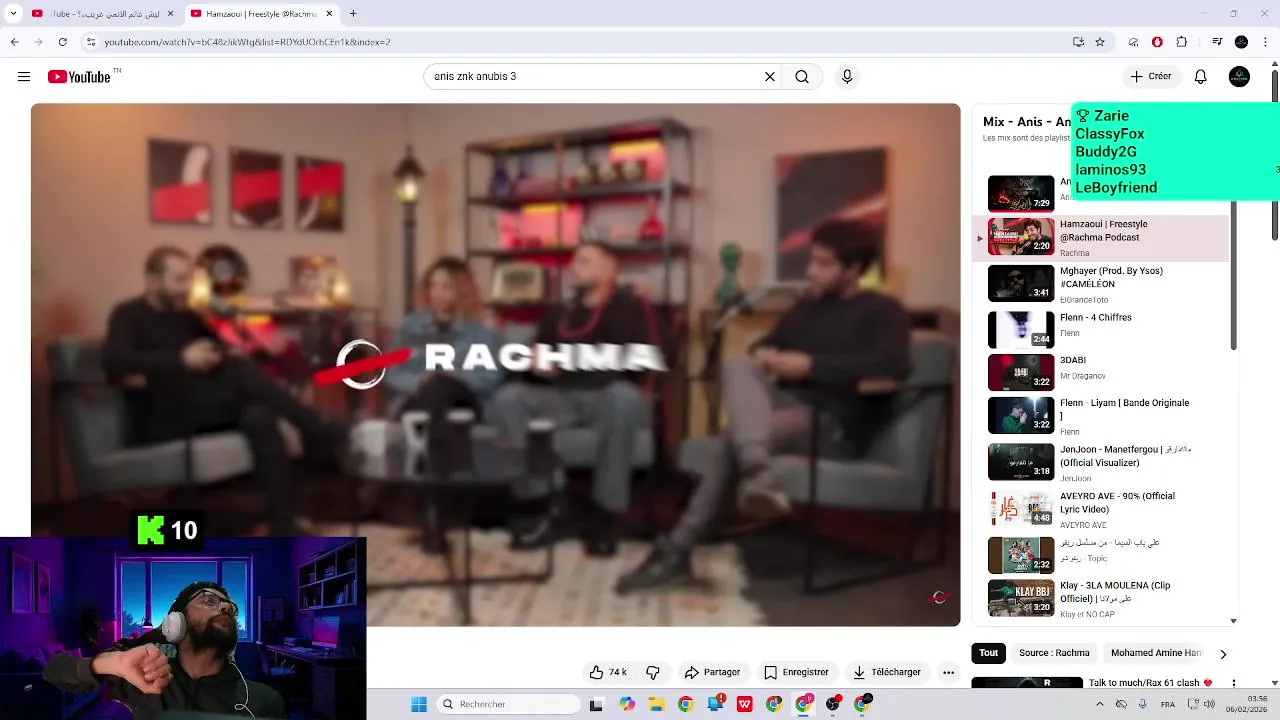Open the Windows Start menu

(418, 704)
